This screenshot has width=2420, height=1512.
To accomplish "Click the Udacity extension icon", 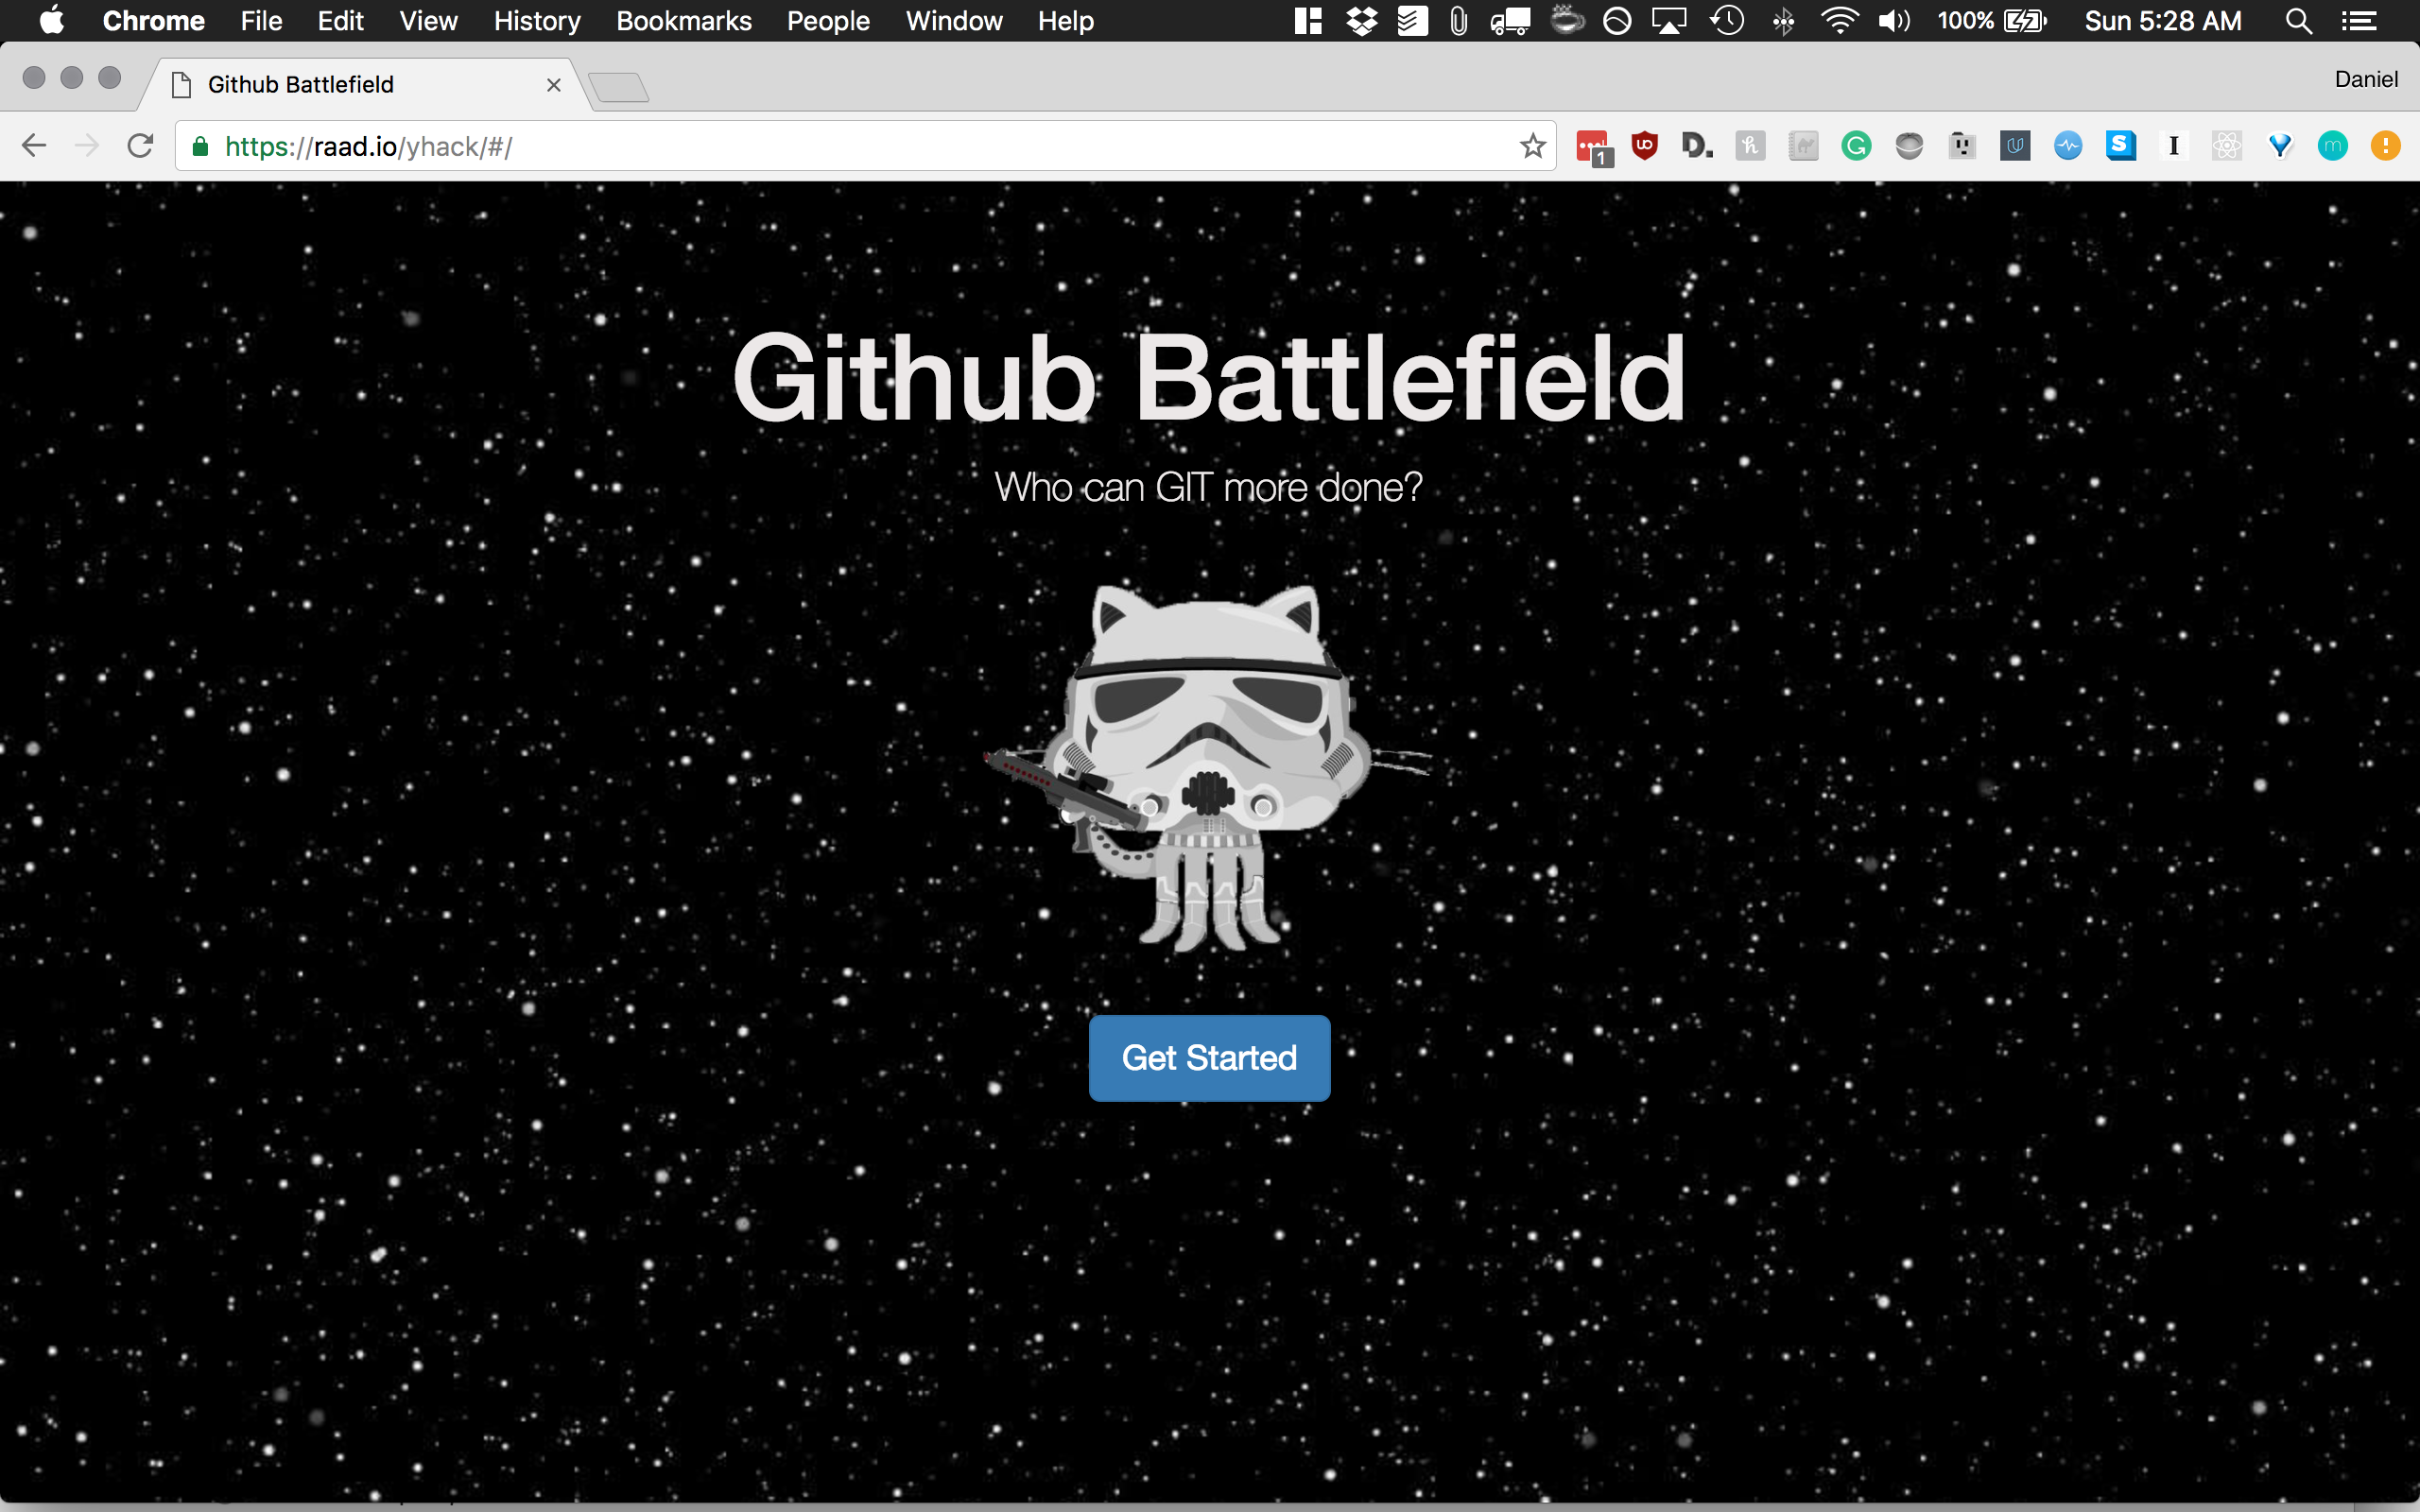I will click(x=2015, y=146).
